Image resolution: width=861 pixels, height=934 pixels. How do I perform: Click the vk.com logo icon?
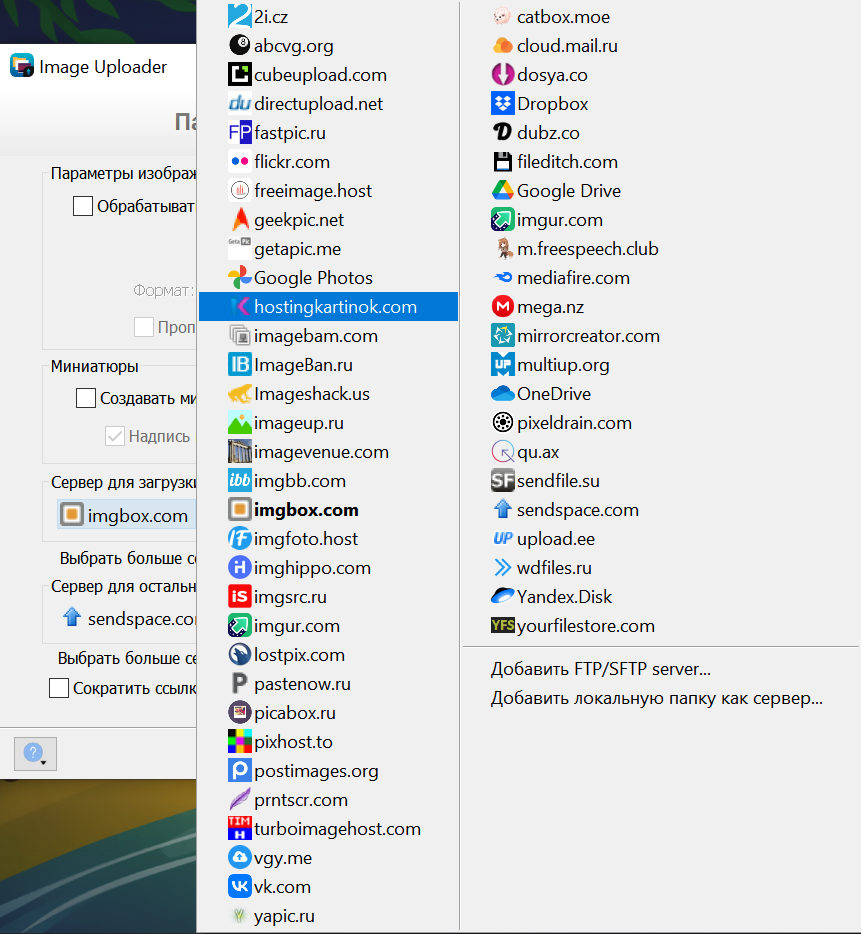240,887
